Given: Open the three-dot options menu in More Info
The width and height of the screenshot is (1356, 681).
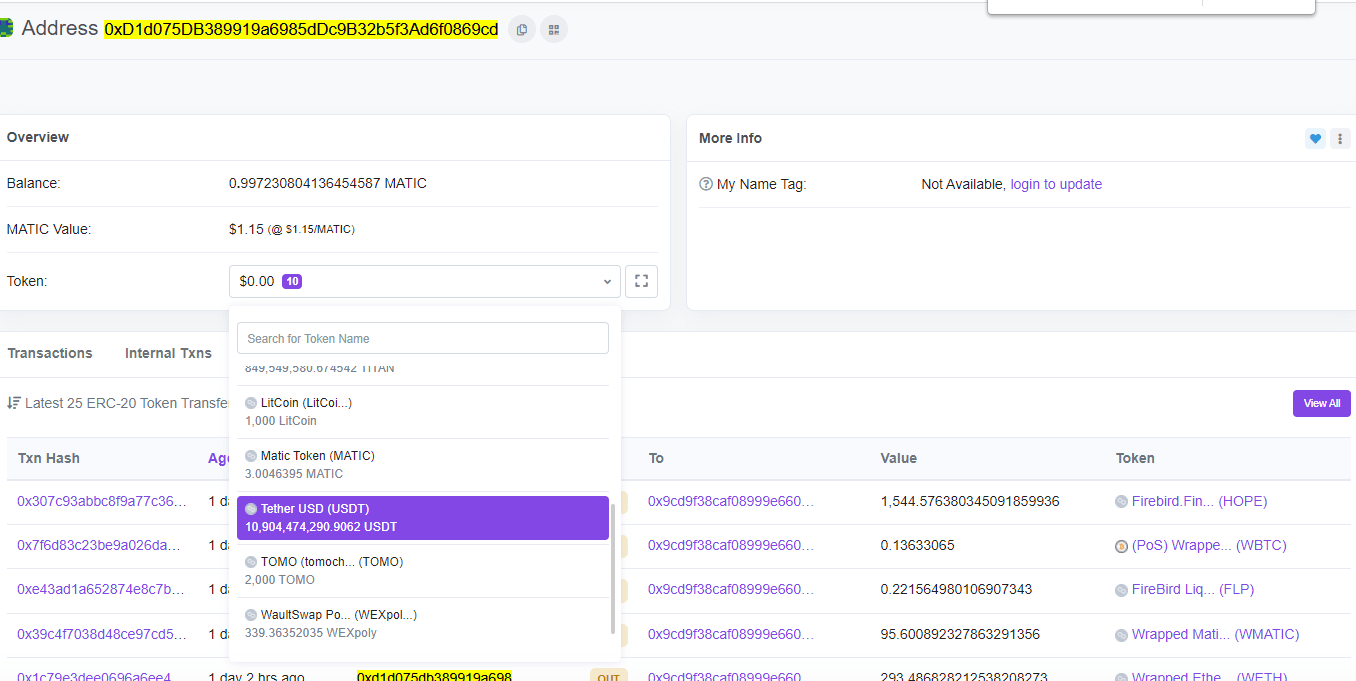Looking at the screenshot, I should [1340, 139].
